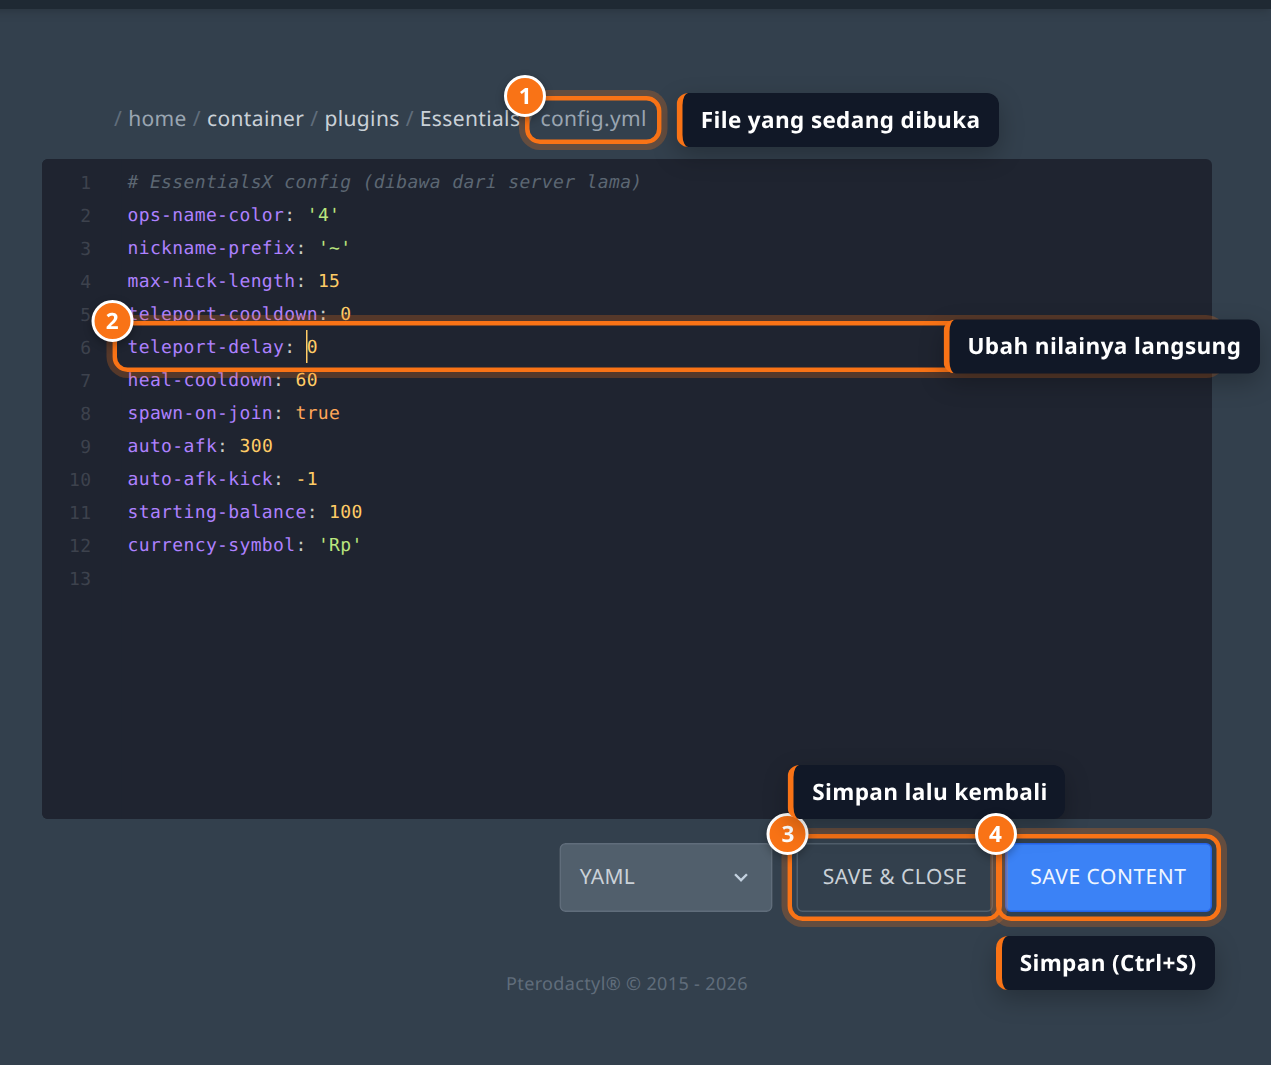
Task: Click the starting-balance: 100 line
Action: (x=245, y=512)
